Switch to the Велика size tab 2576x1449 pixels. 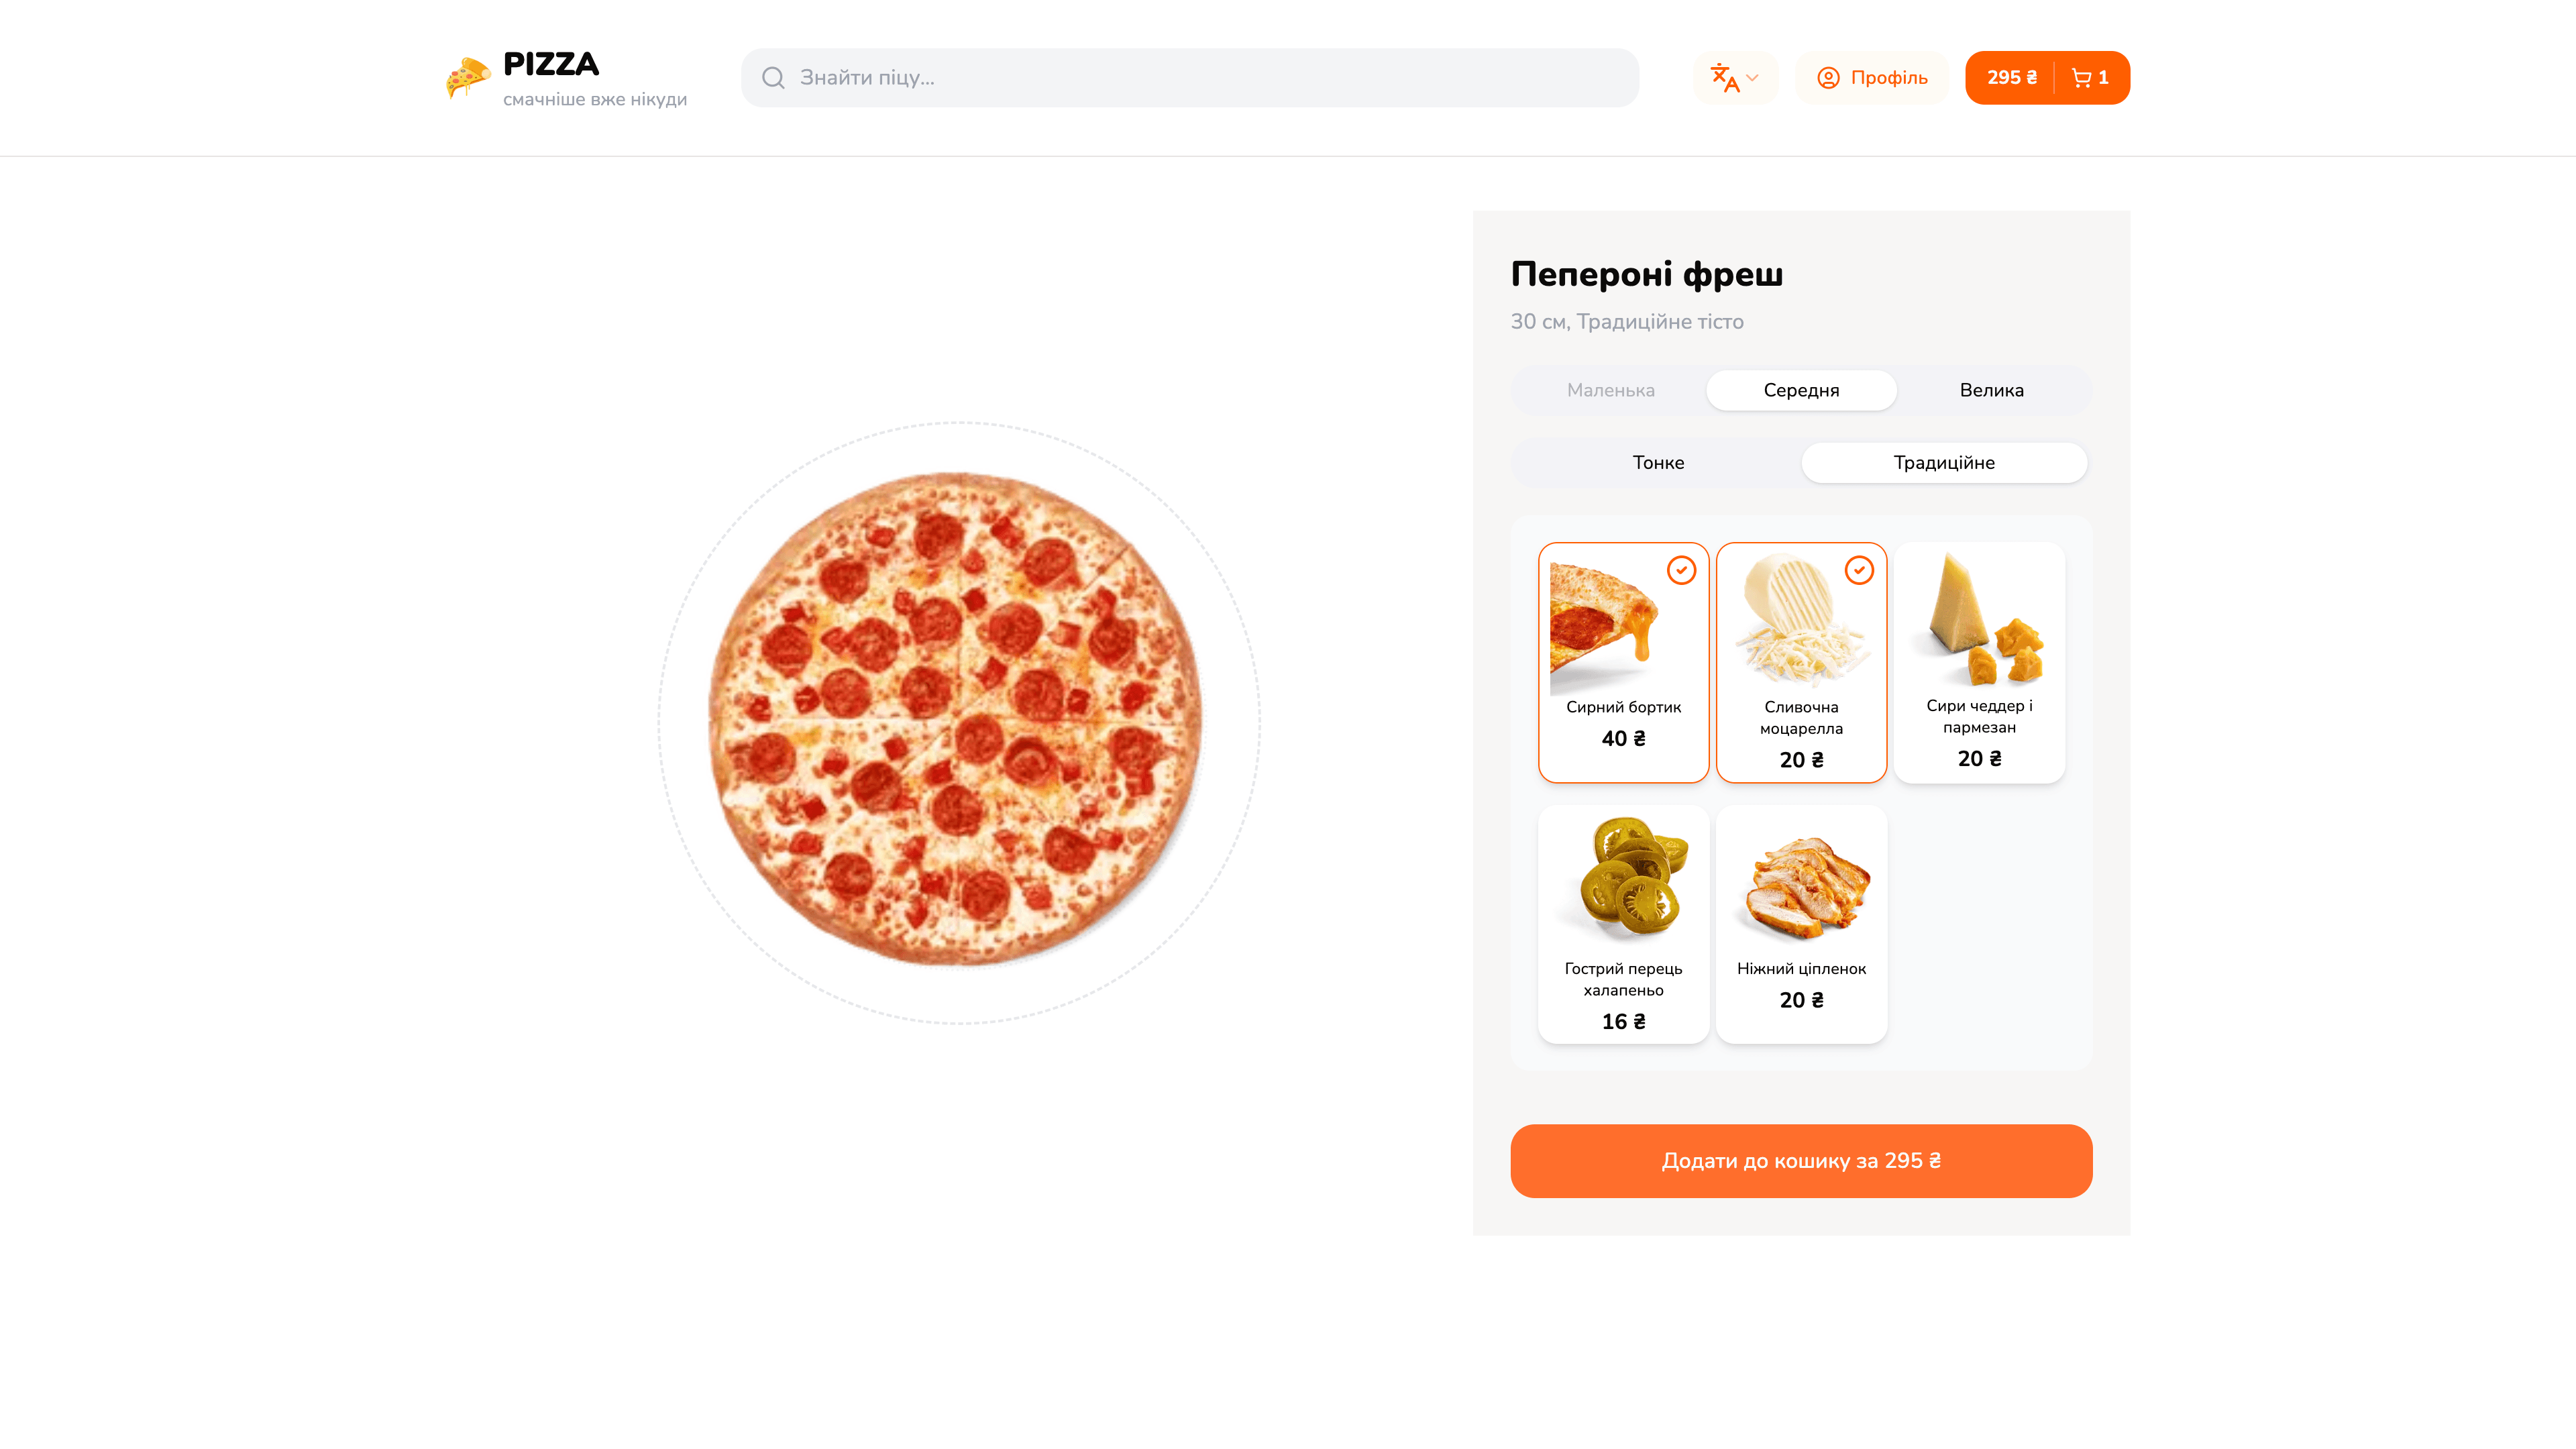[x=1991, y=390]
